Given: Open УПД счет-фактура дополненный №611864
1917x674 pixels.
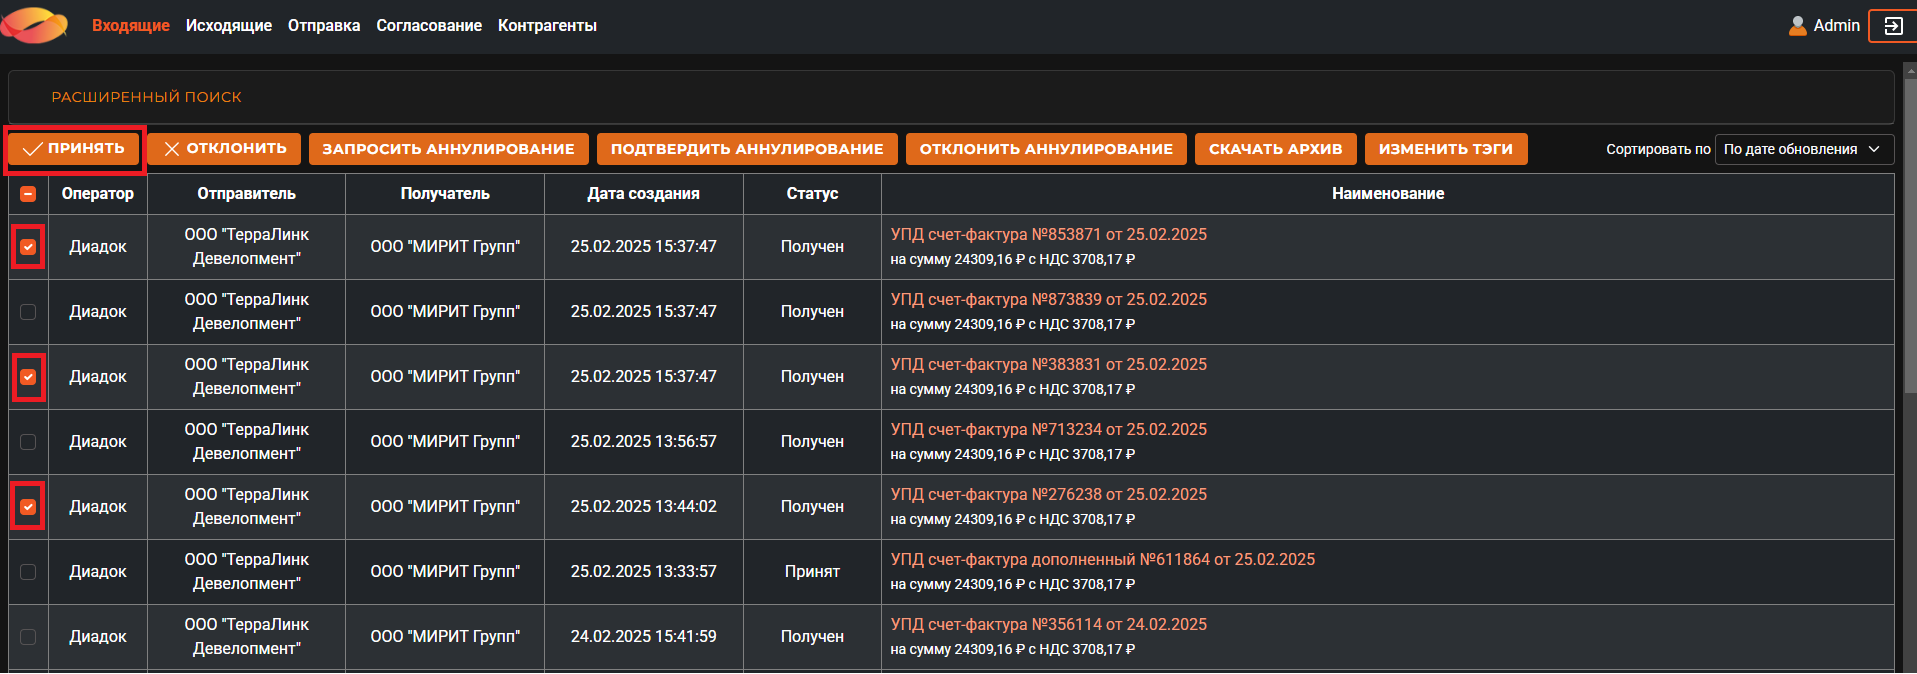Looking at the screenshot, I should coord(1102,559).
